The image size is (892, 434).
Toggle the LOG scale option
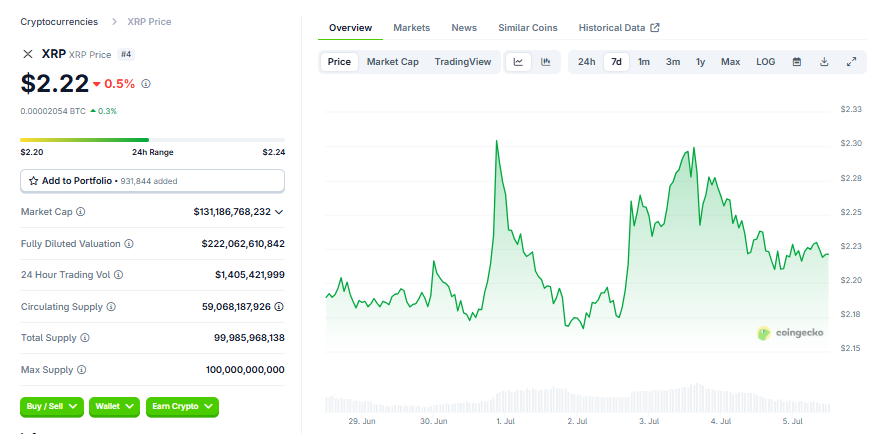pos(766,62)
